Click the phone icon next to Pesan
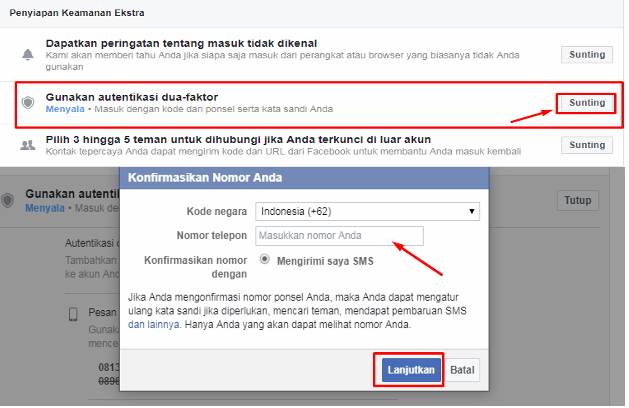The height and width of the screenshot is (408, 629). pos(73,315)
